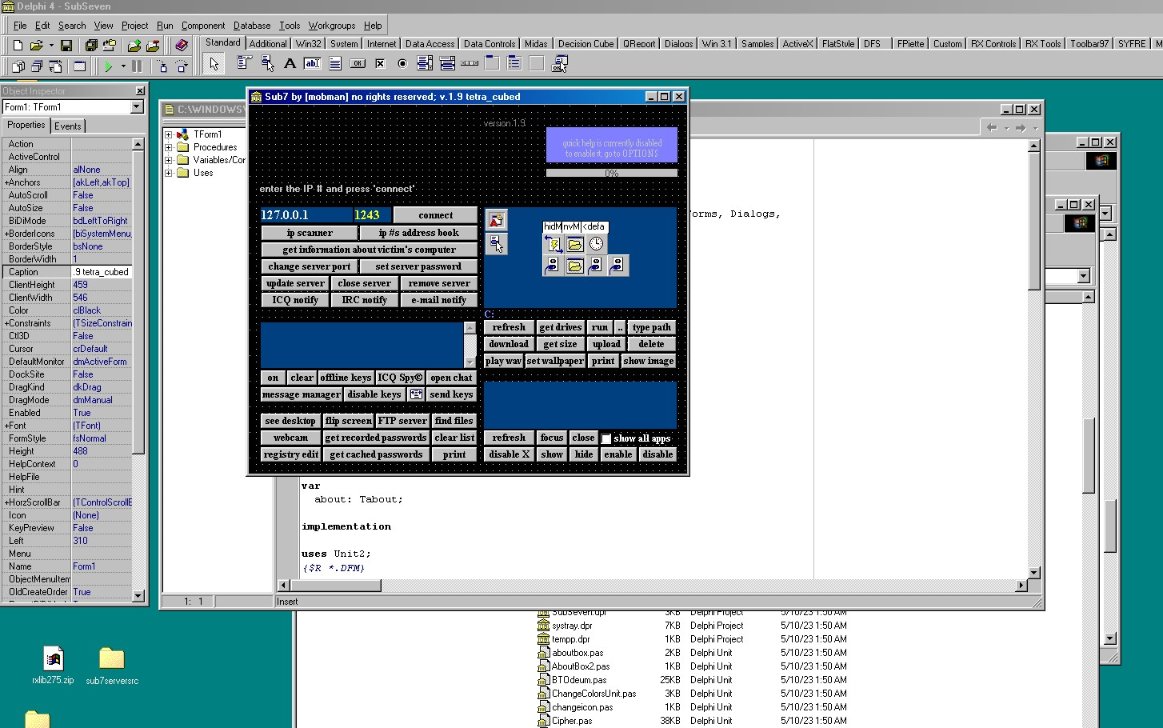Click the clock icon in the Sub7 panel
1163x728 pixels.
(596, 243)
